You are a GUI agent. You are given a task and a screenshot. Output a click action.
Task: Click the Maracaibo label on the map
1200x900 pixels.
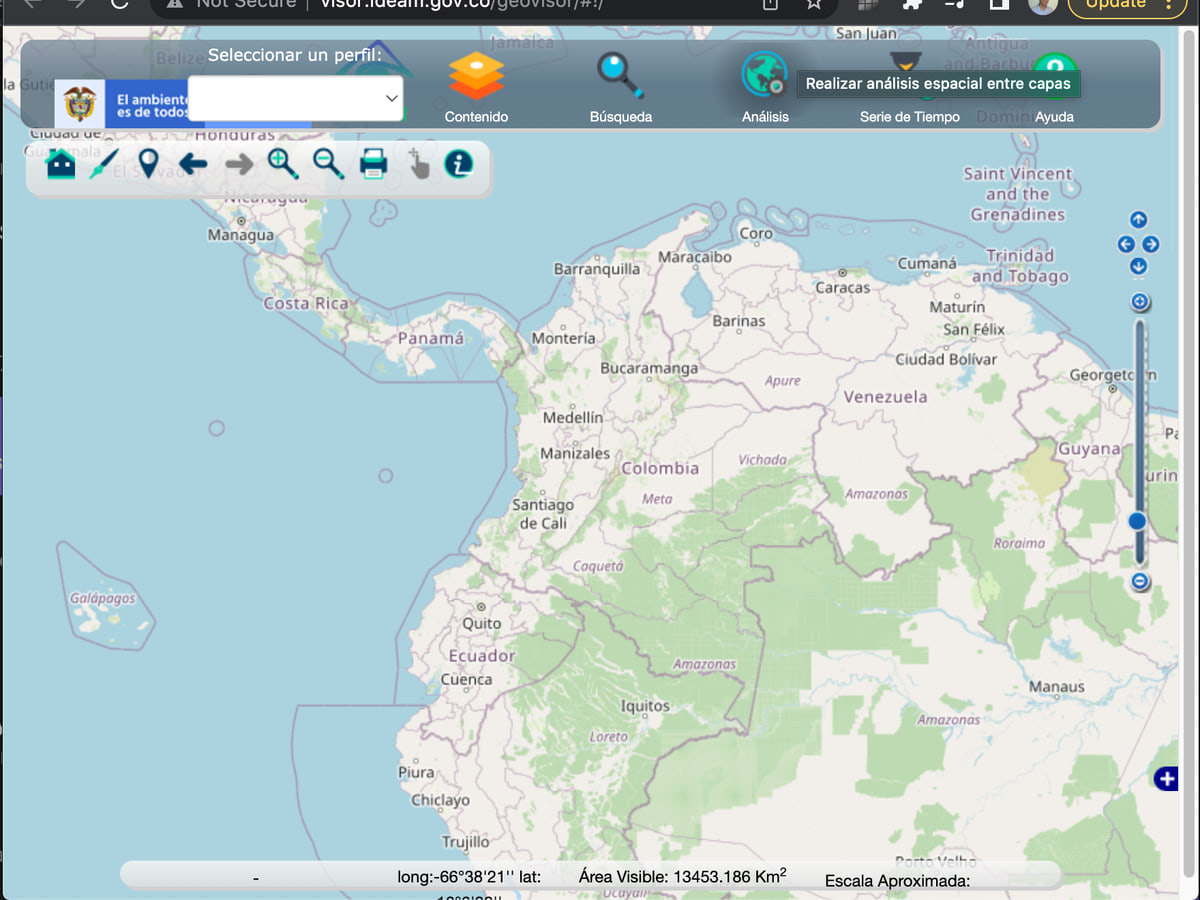pyautogui.click(x=695, y=257)
